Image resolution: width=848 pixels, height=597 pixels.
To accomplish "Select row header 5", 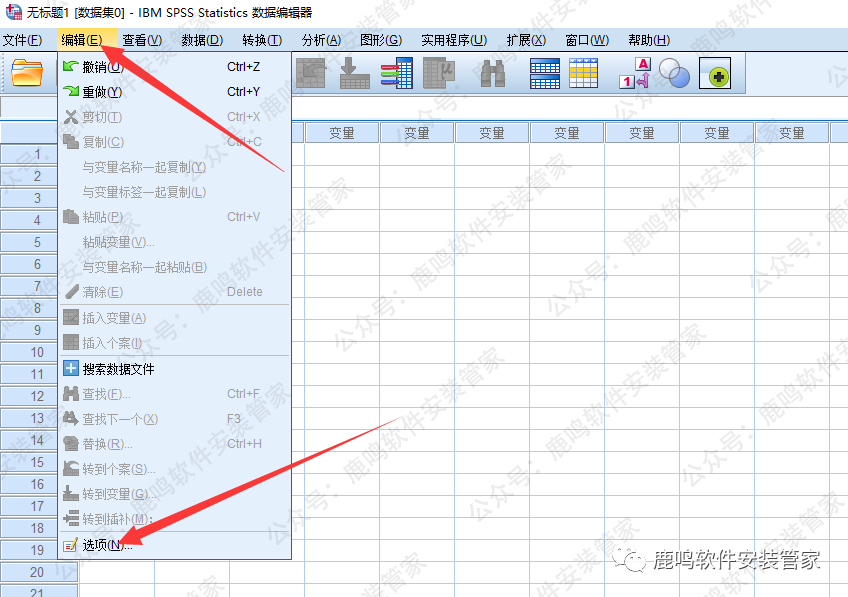I will (29, 242).
